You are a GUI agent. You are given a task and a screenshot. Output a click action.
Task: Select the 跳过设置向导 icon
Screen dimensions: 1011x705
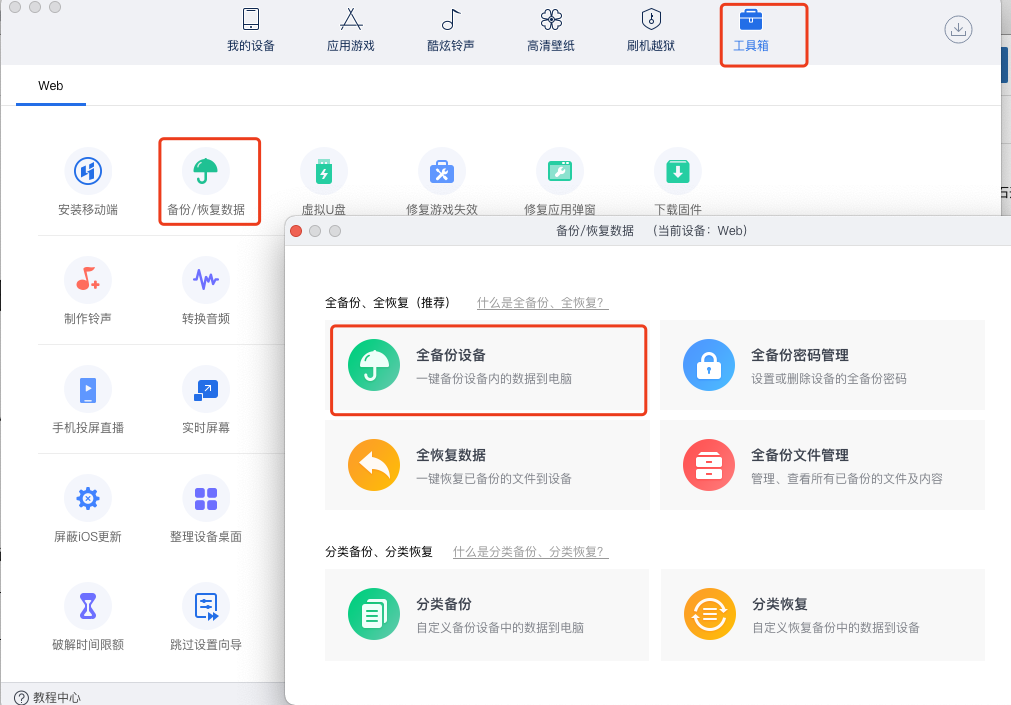pos(206,606)
